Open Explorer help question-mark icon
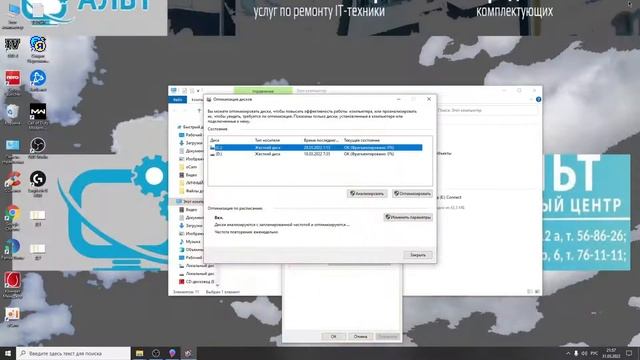This screenshot has height=360, width=640. 538,100
